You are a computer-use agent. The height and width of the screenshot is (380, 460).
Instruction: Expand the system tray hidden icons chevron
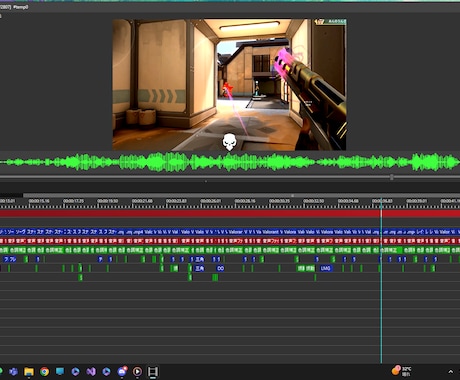pyautogui.click(x=451, y=371)
